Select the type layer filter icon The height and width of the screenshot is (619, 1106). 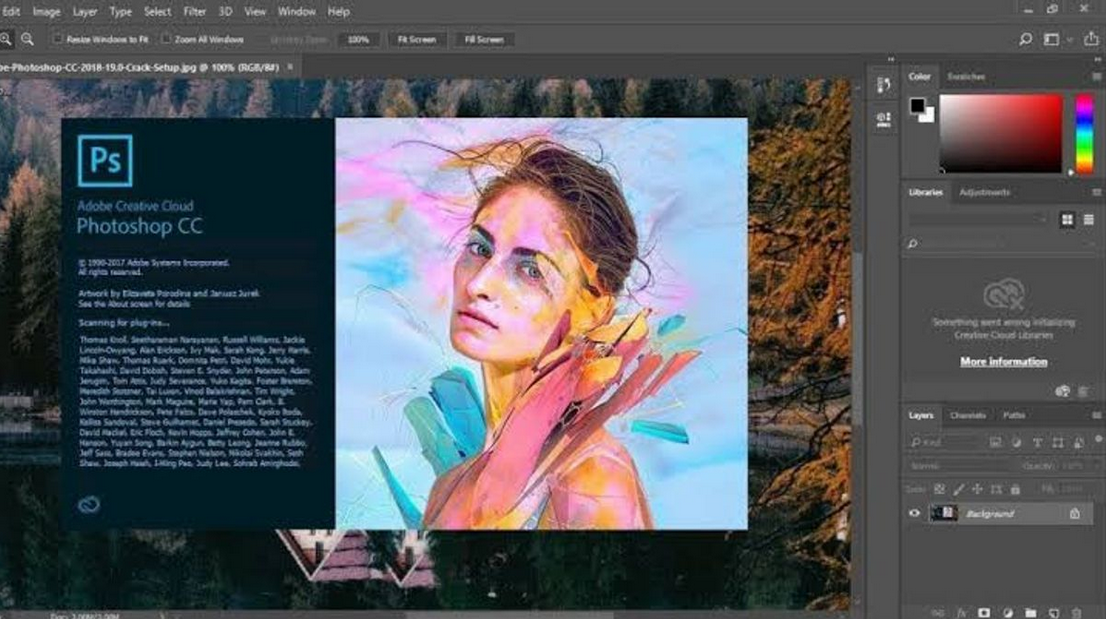tap(1037, 442)
